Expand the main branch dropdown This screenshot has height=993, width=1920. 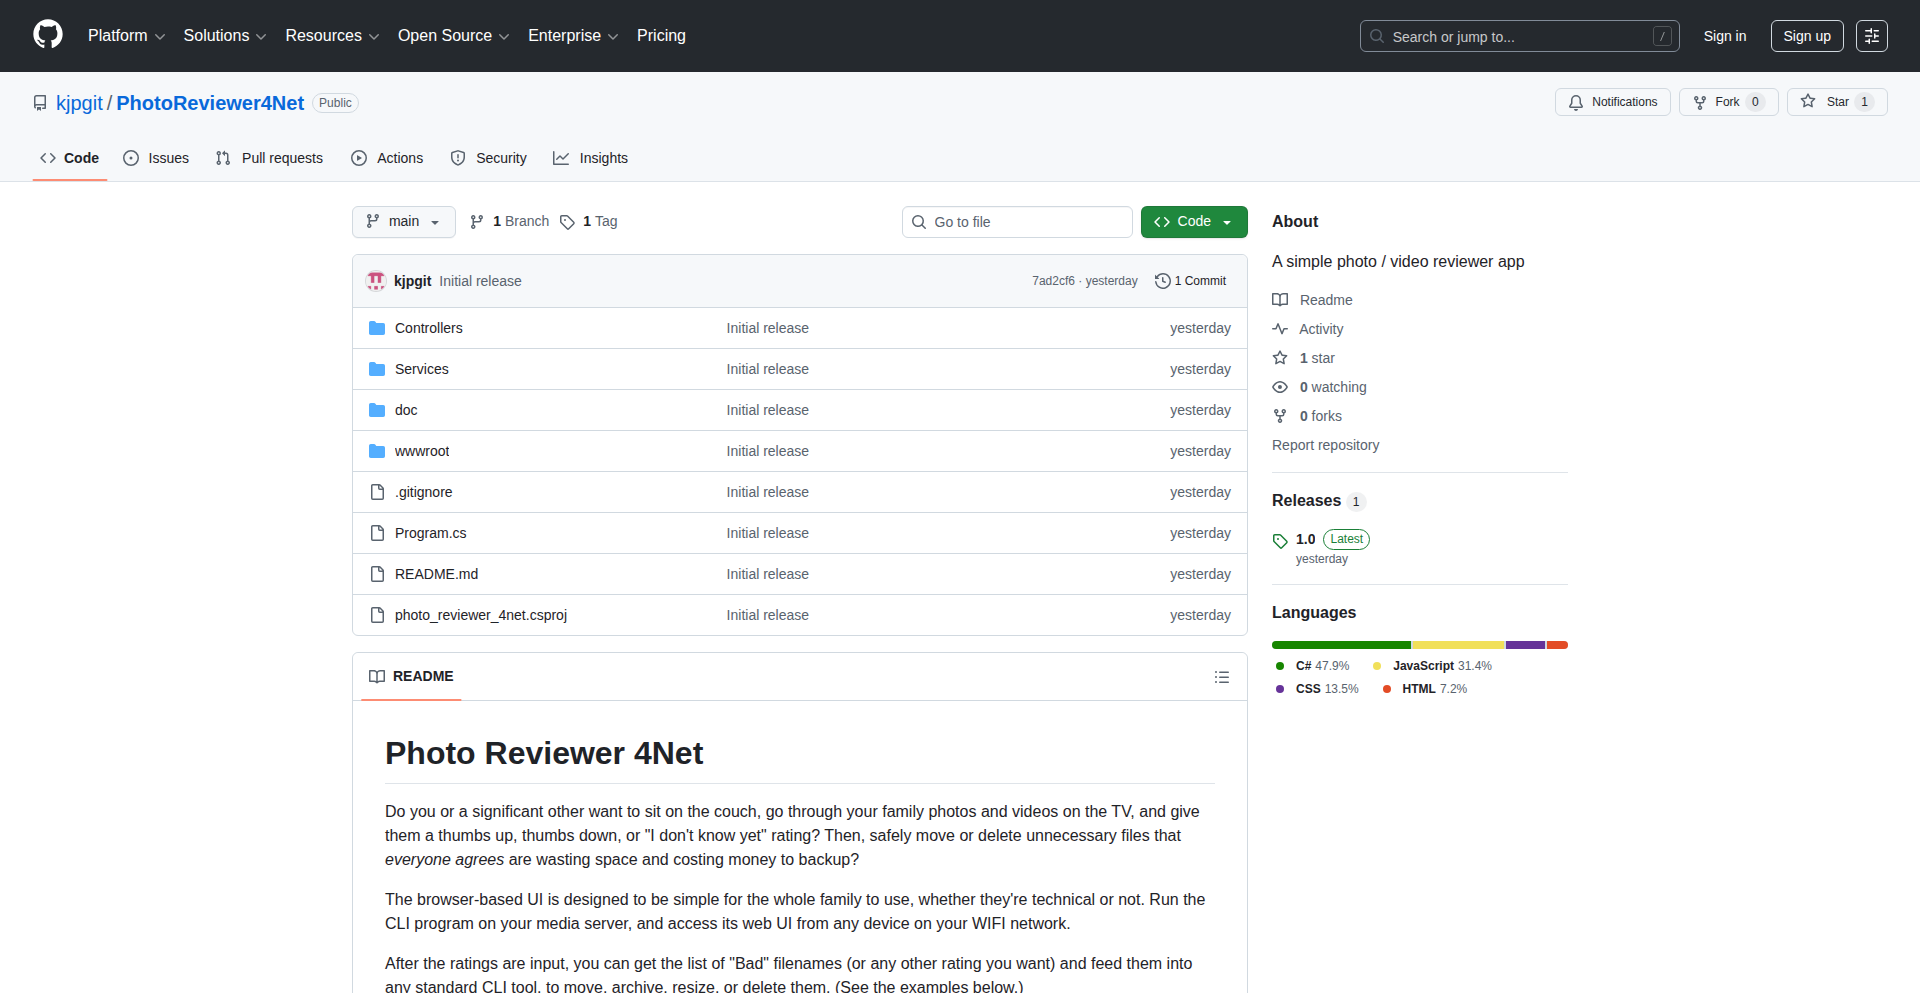click(x=403, y=222)
